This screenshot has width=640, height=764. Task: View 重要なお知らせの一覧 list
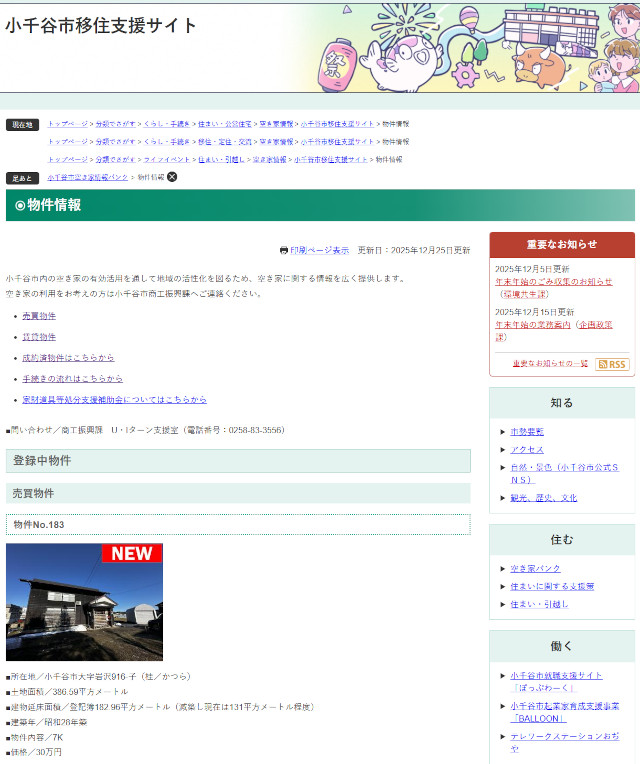pyautogui.click(x=550, y=364)
